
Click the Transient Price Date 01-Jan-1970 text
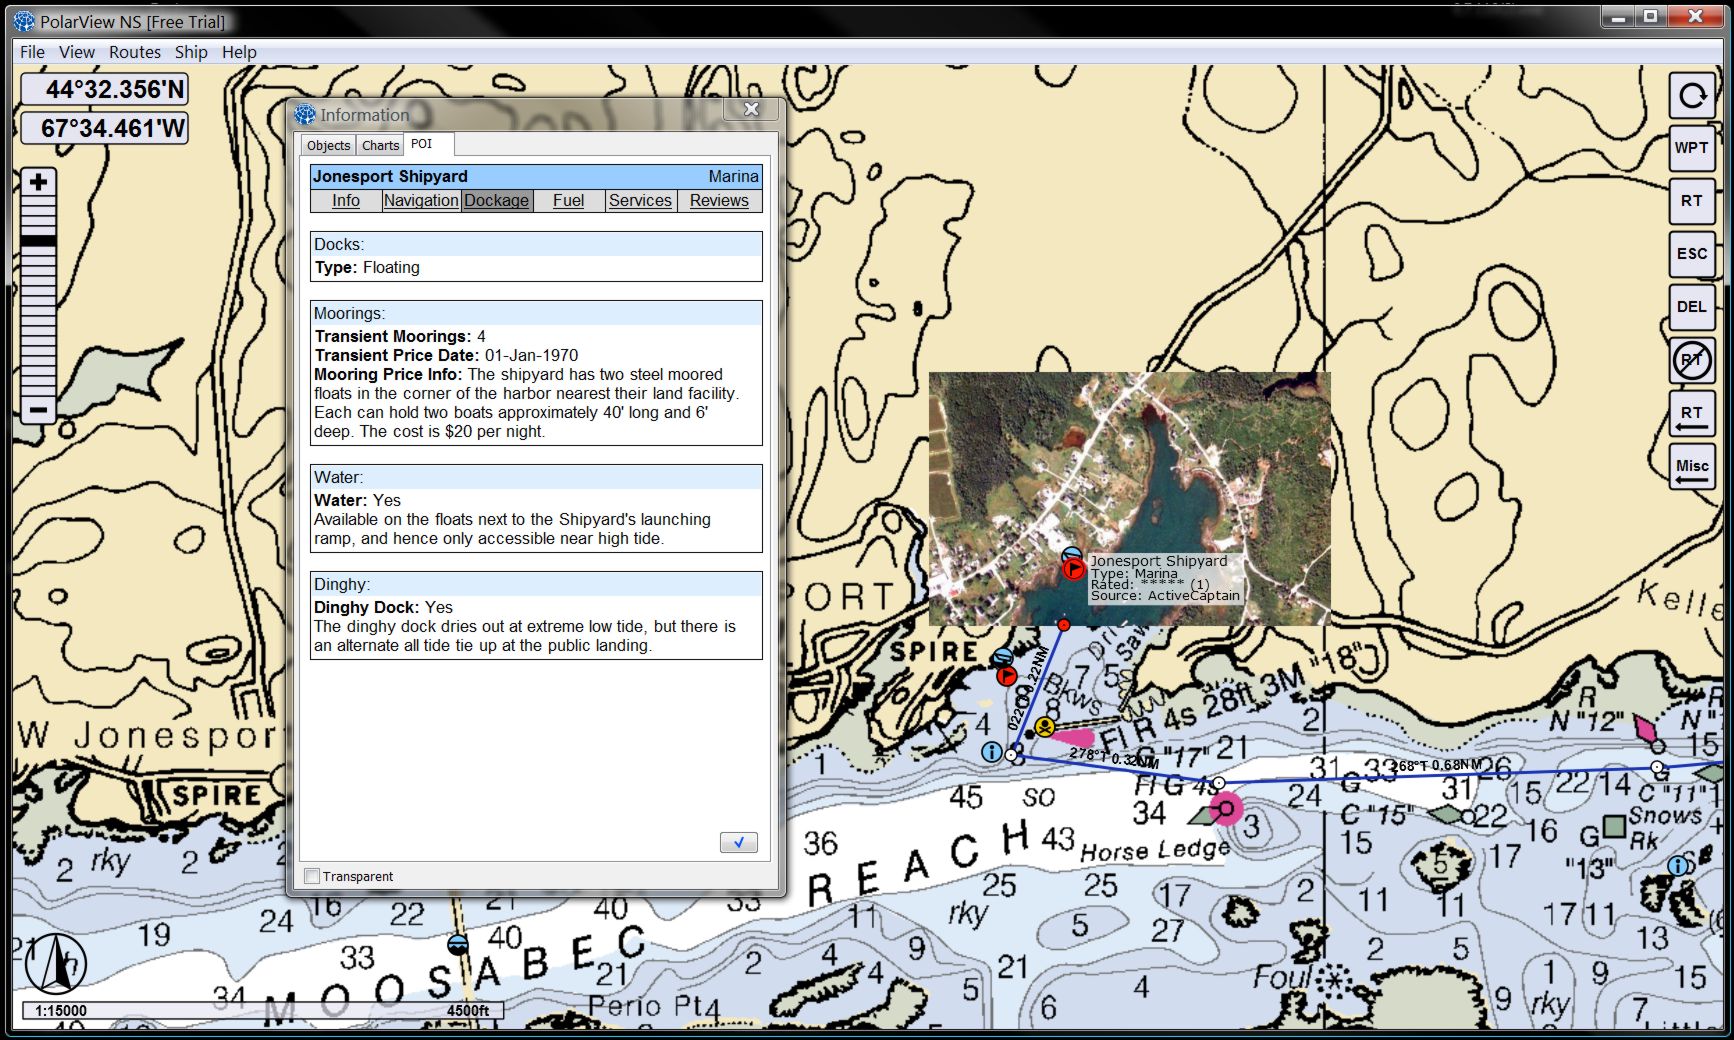[446, 355]
